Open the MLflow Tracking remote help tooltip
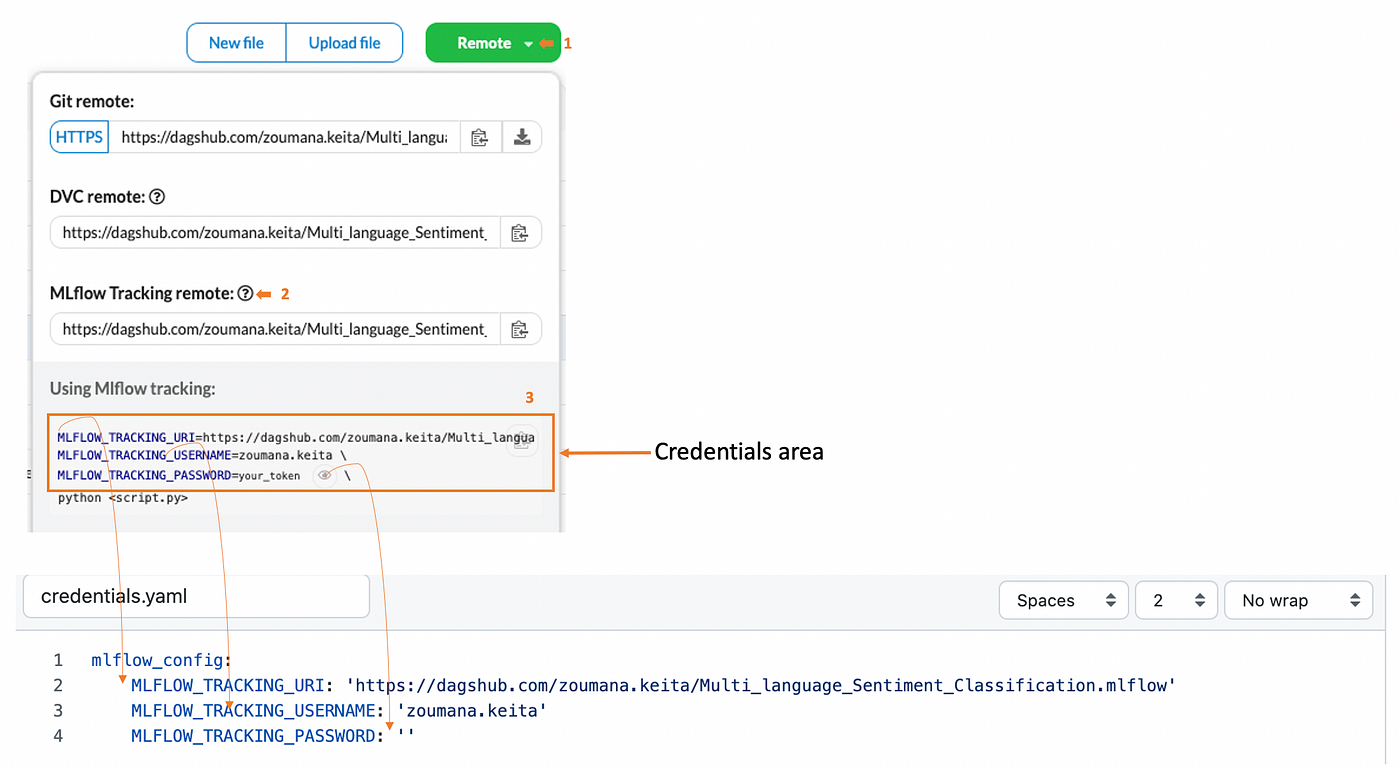 pyautogui.click(x=246, y=293)
